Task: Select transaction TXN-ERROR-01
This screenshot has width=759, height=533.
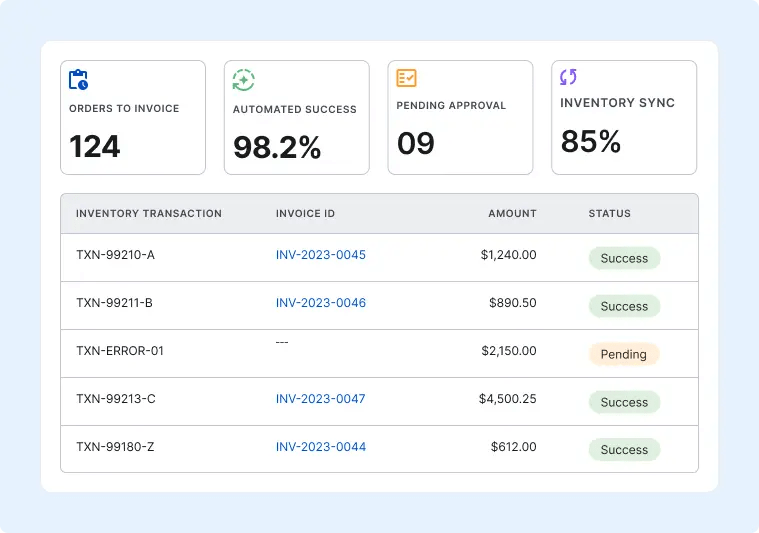Action: [120, 350]
